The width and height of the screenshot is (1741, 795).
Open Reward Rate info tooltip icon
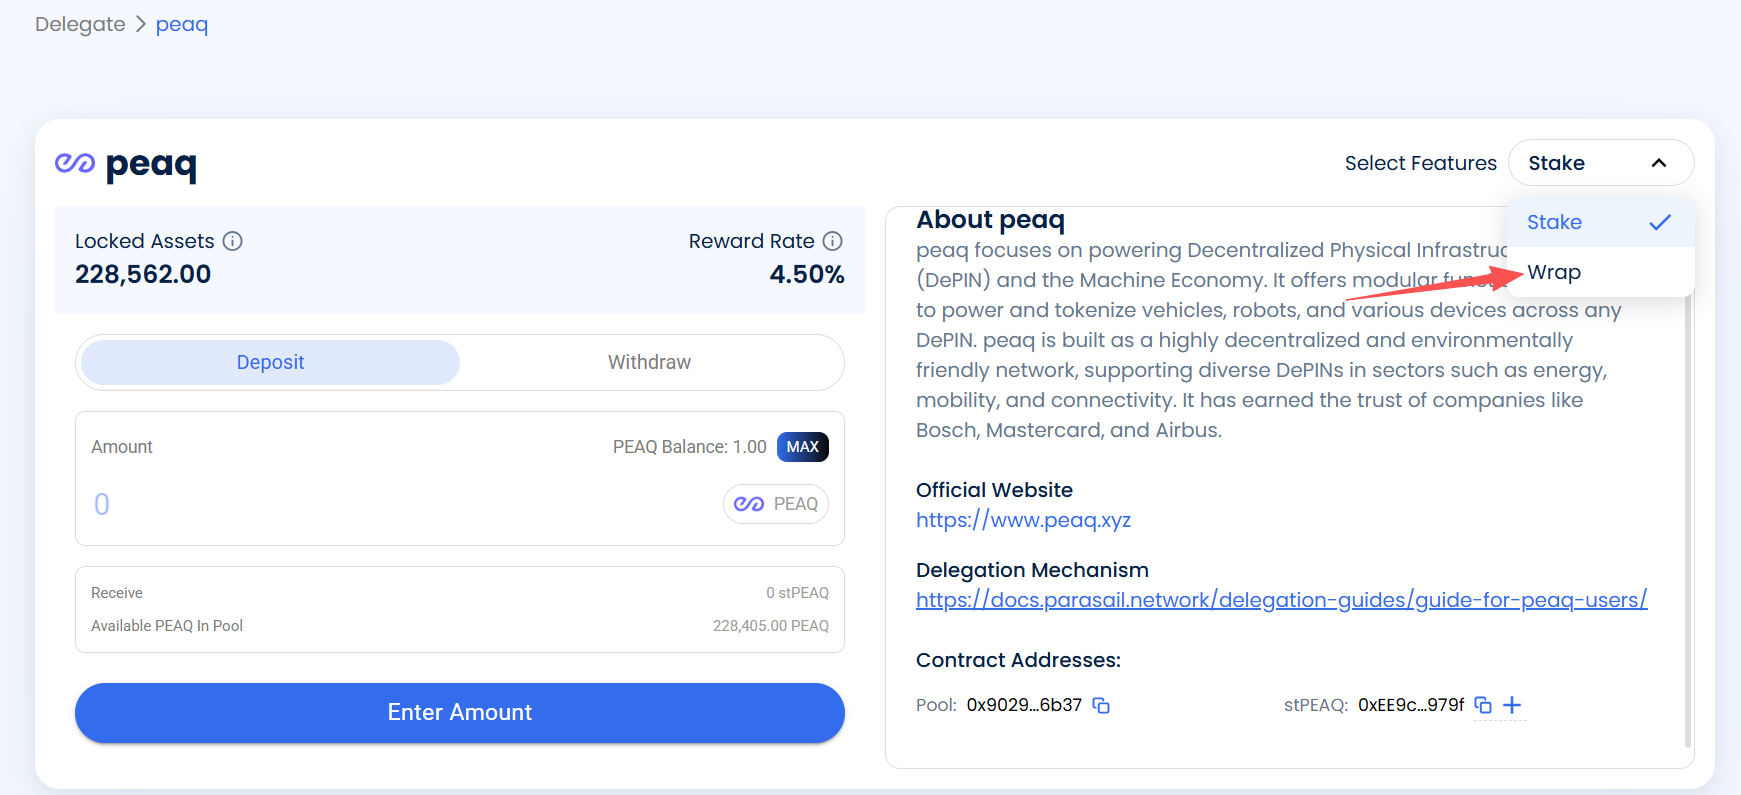tap(833, 241)
